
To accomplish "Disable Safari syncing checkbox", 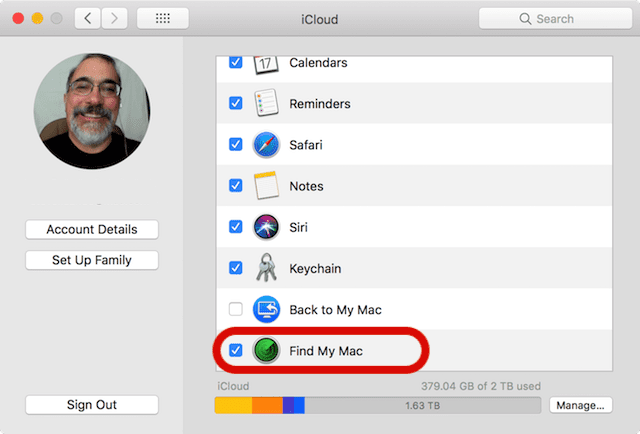I will coord(236,145).
